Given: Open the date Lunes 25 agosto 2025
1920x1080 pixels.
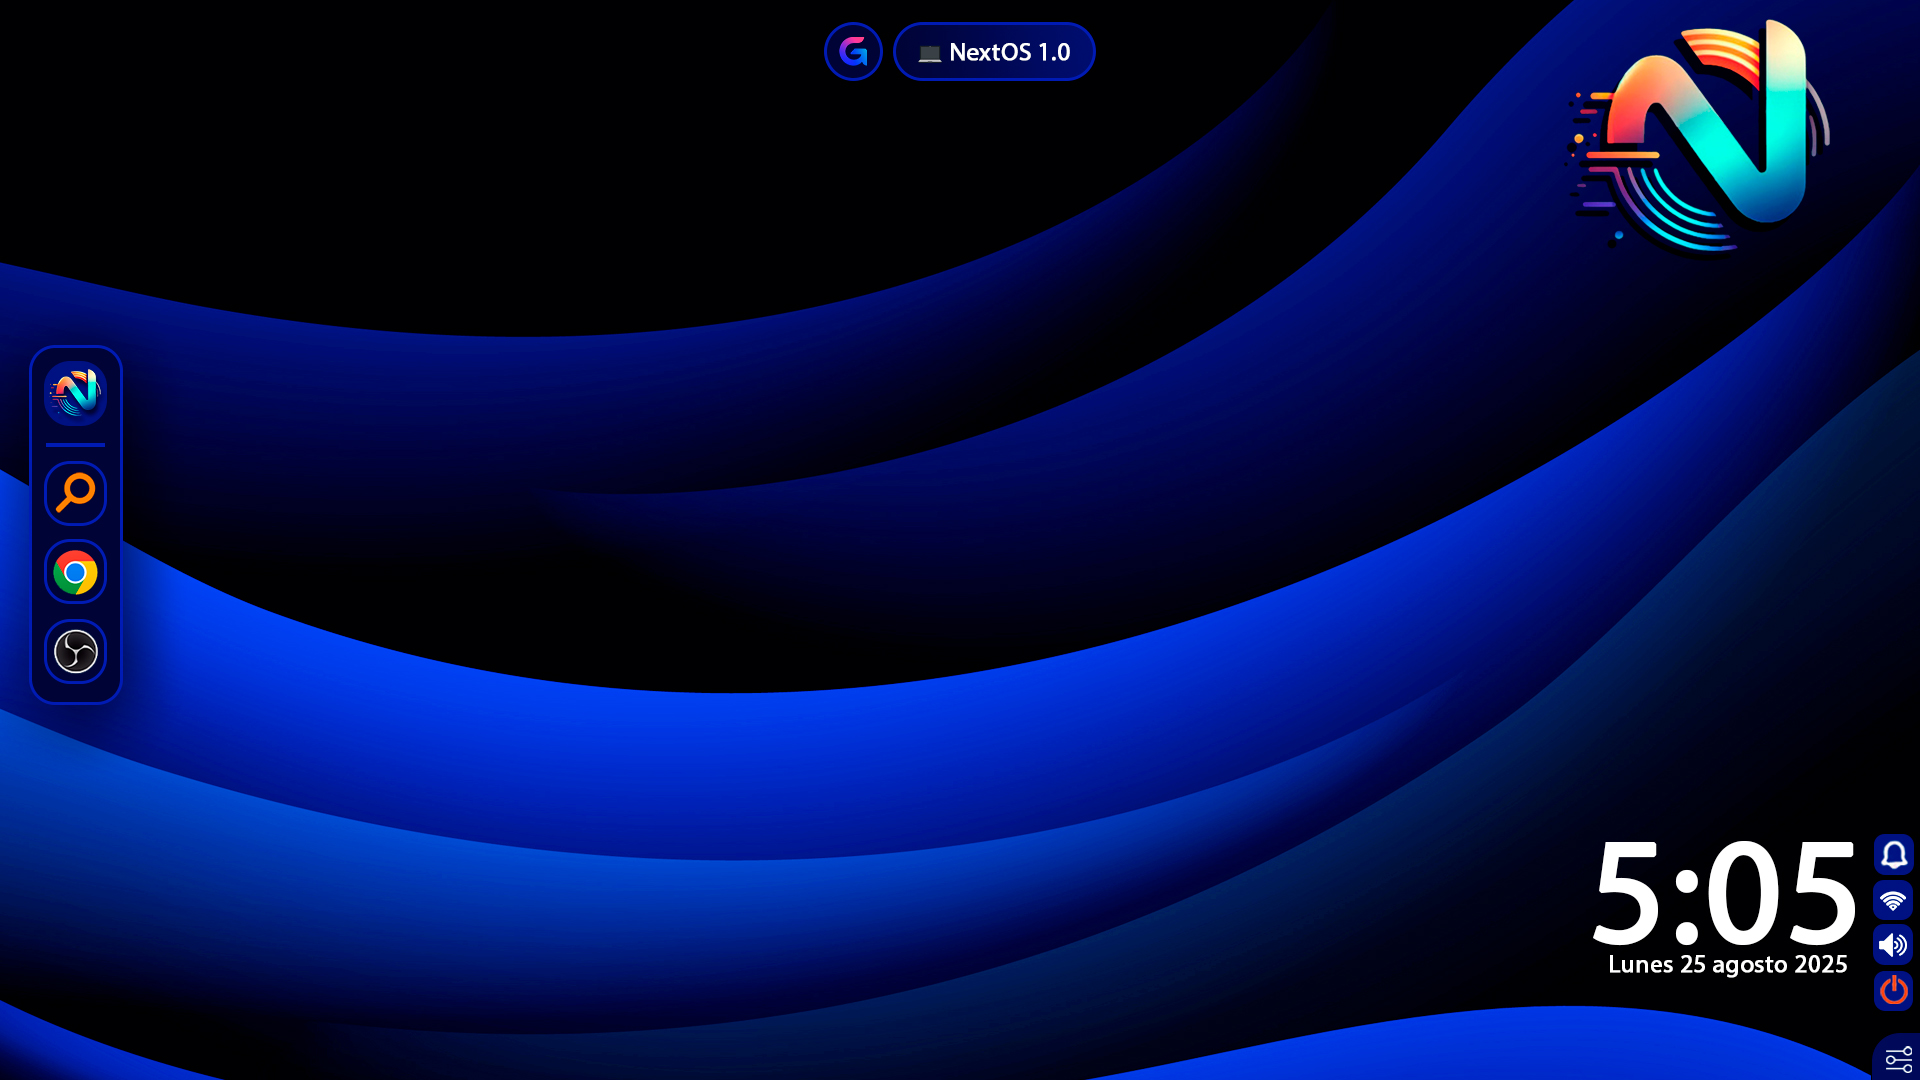Looking at the screenshot, I should pos(1727,965).
